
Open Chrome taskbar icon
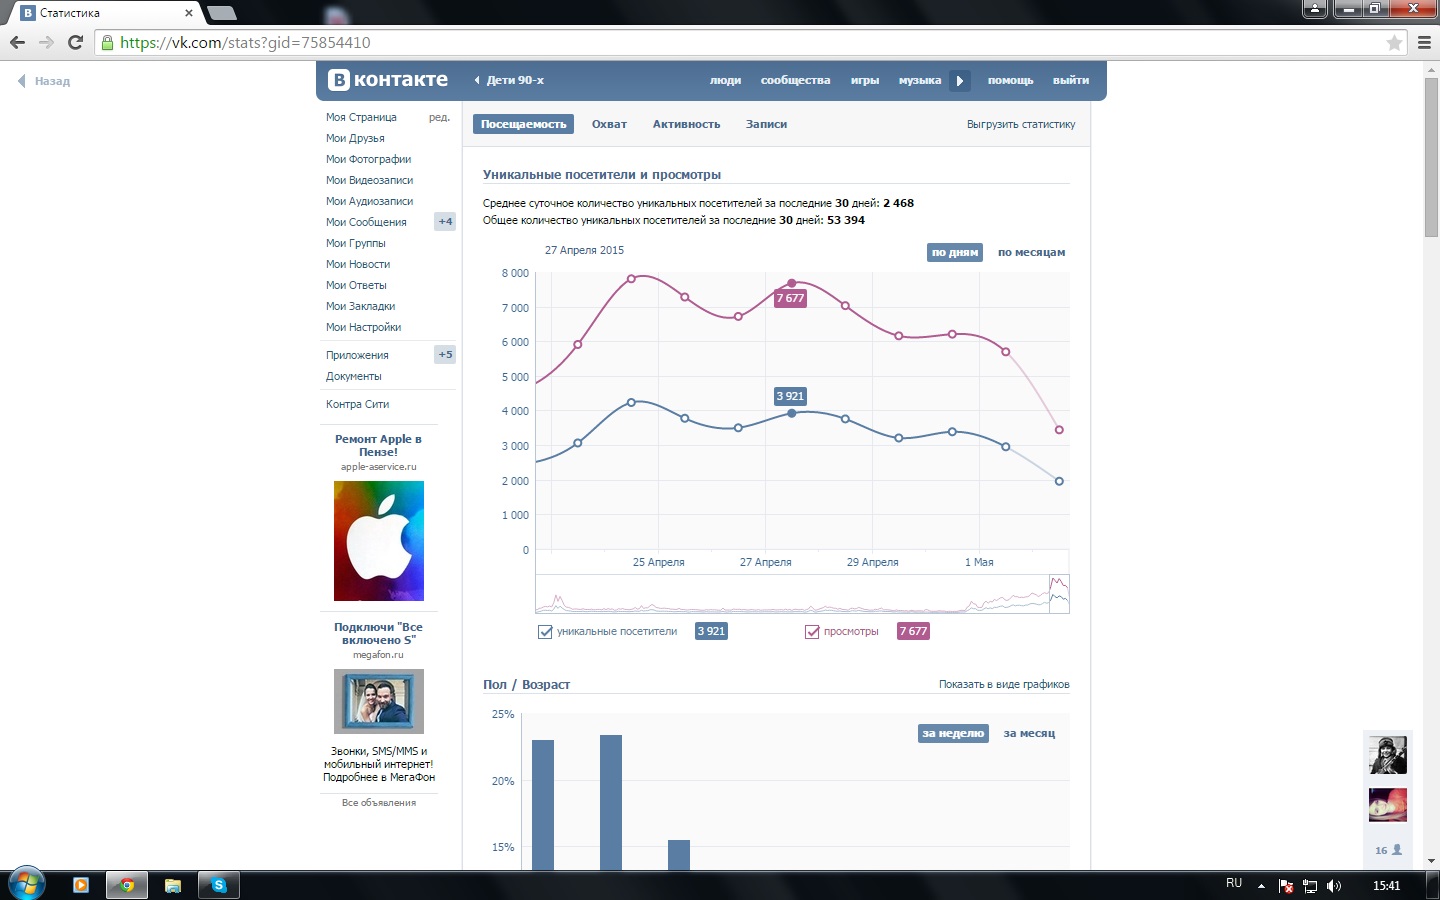127,885
